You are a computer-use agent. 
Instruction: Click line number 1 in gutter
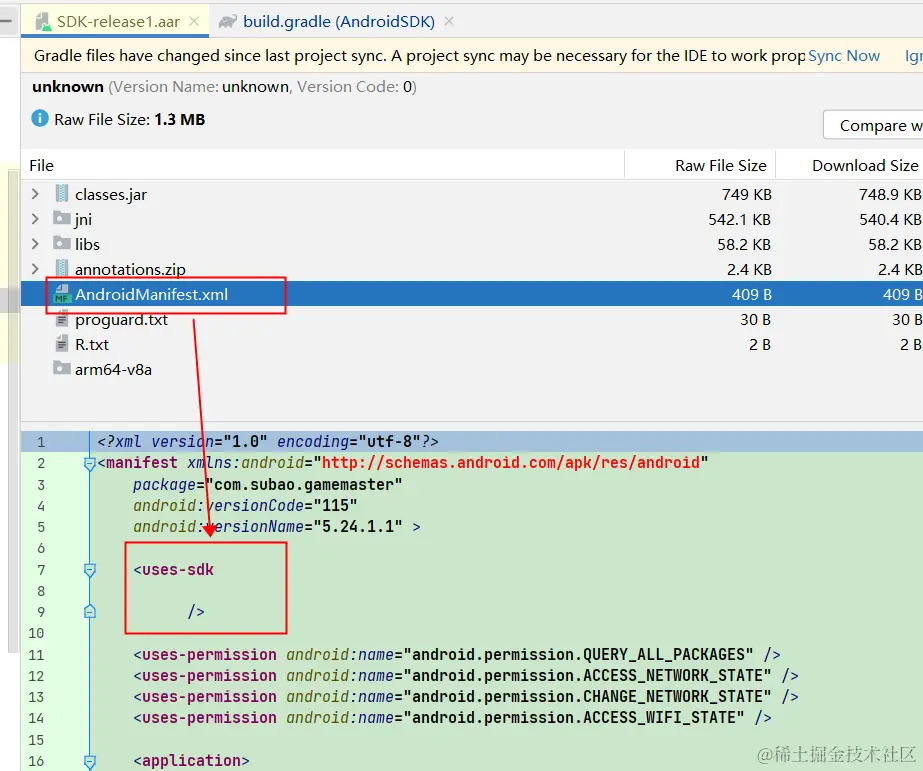point(41,442)
